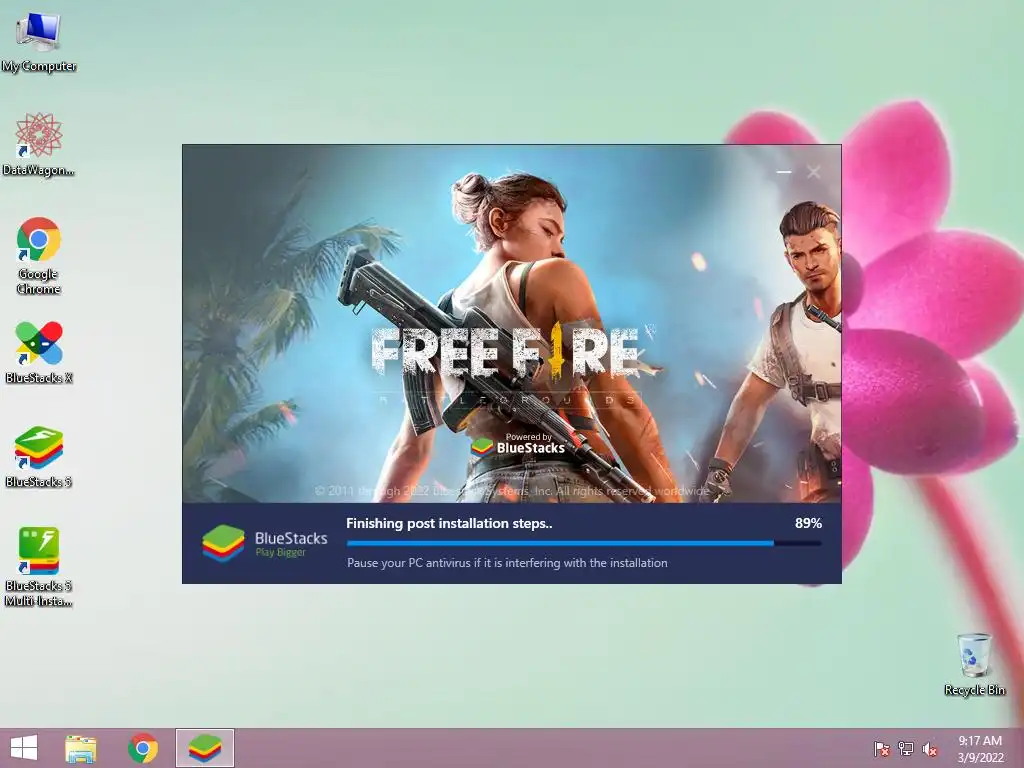Click the muted volume tray icon
Viewport: 1024px width, 768px height.
(x=930, y=748)
